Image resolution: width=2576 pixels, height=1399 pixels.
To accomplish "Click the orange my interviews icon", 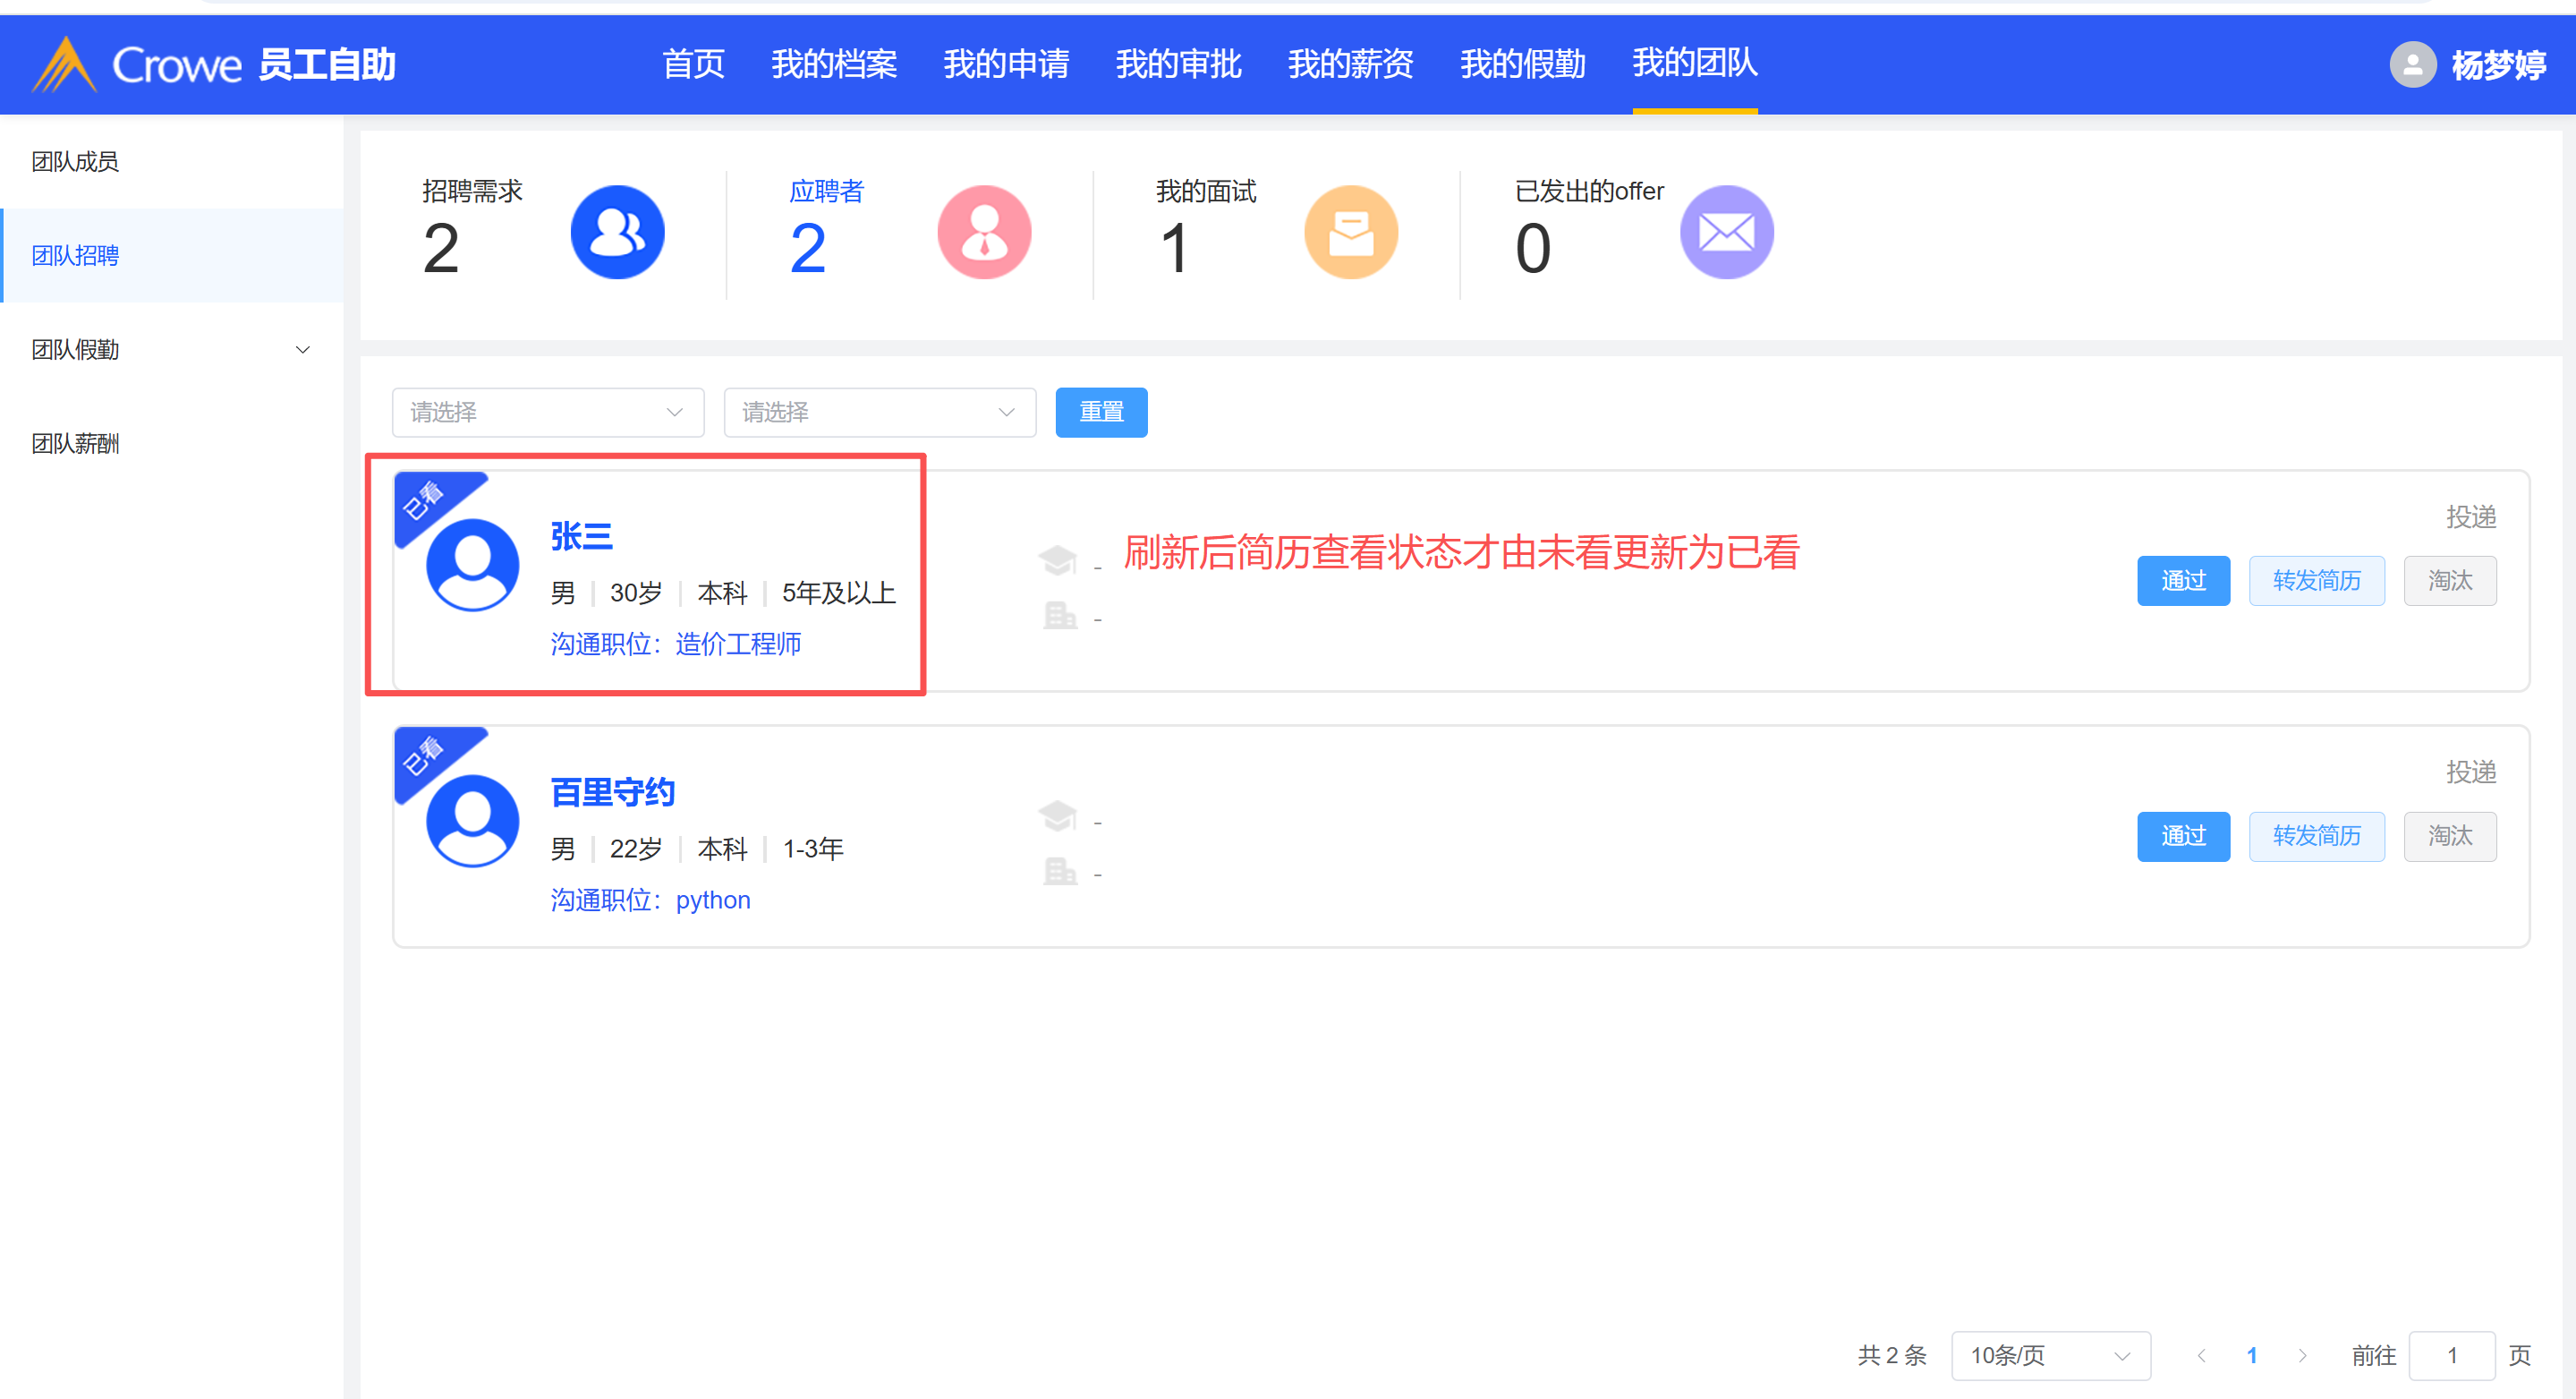I will point(1350,232).
